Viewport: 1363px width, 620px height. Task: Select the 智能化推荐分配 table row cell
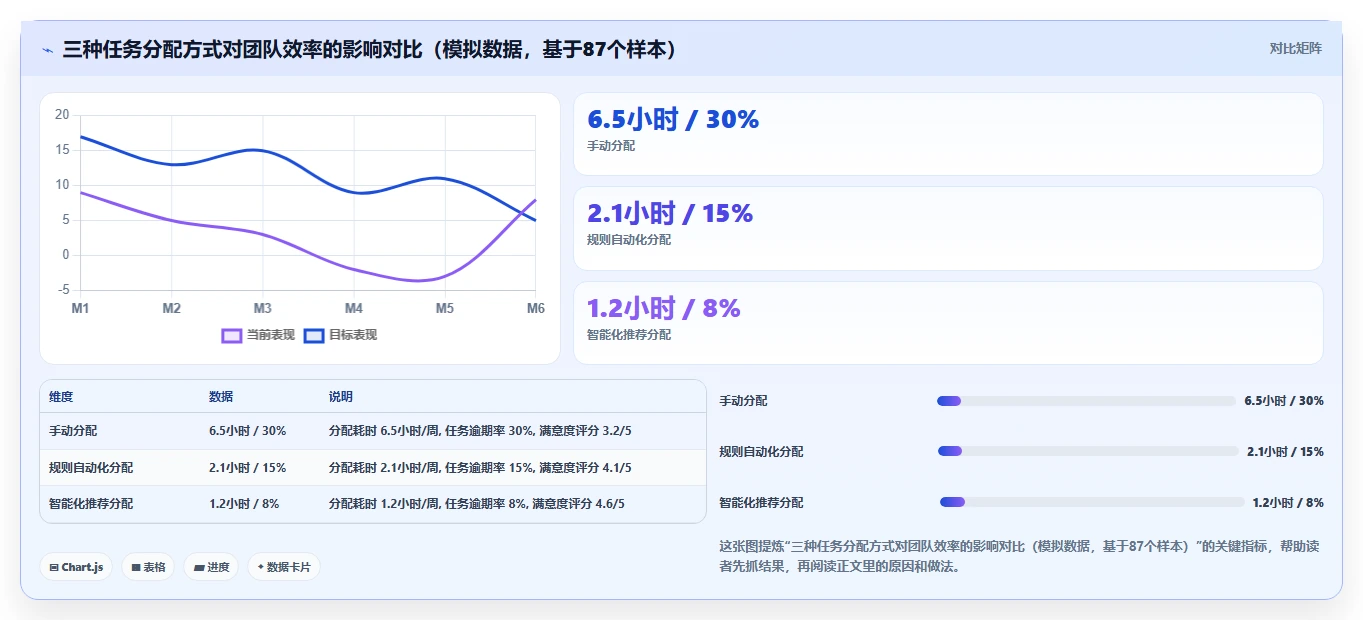[91, 503]
